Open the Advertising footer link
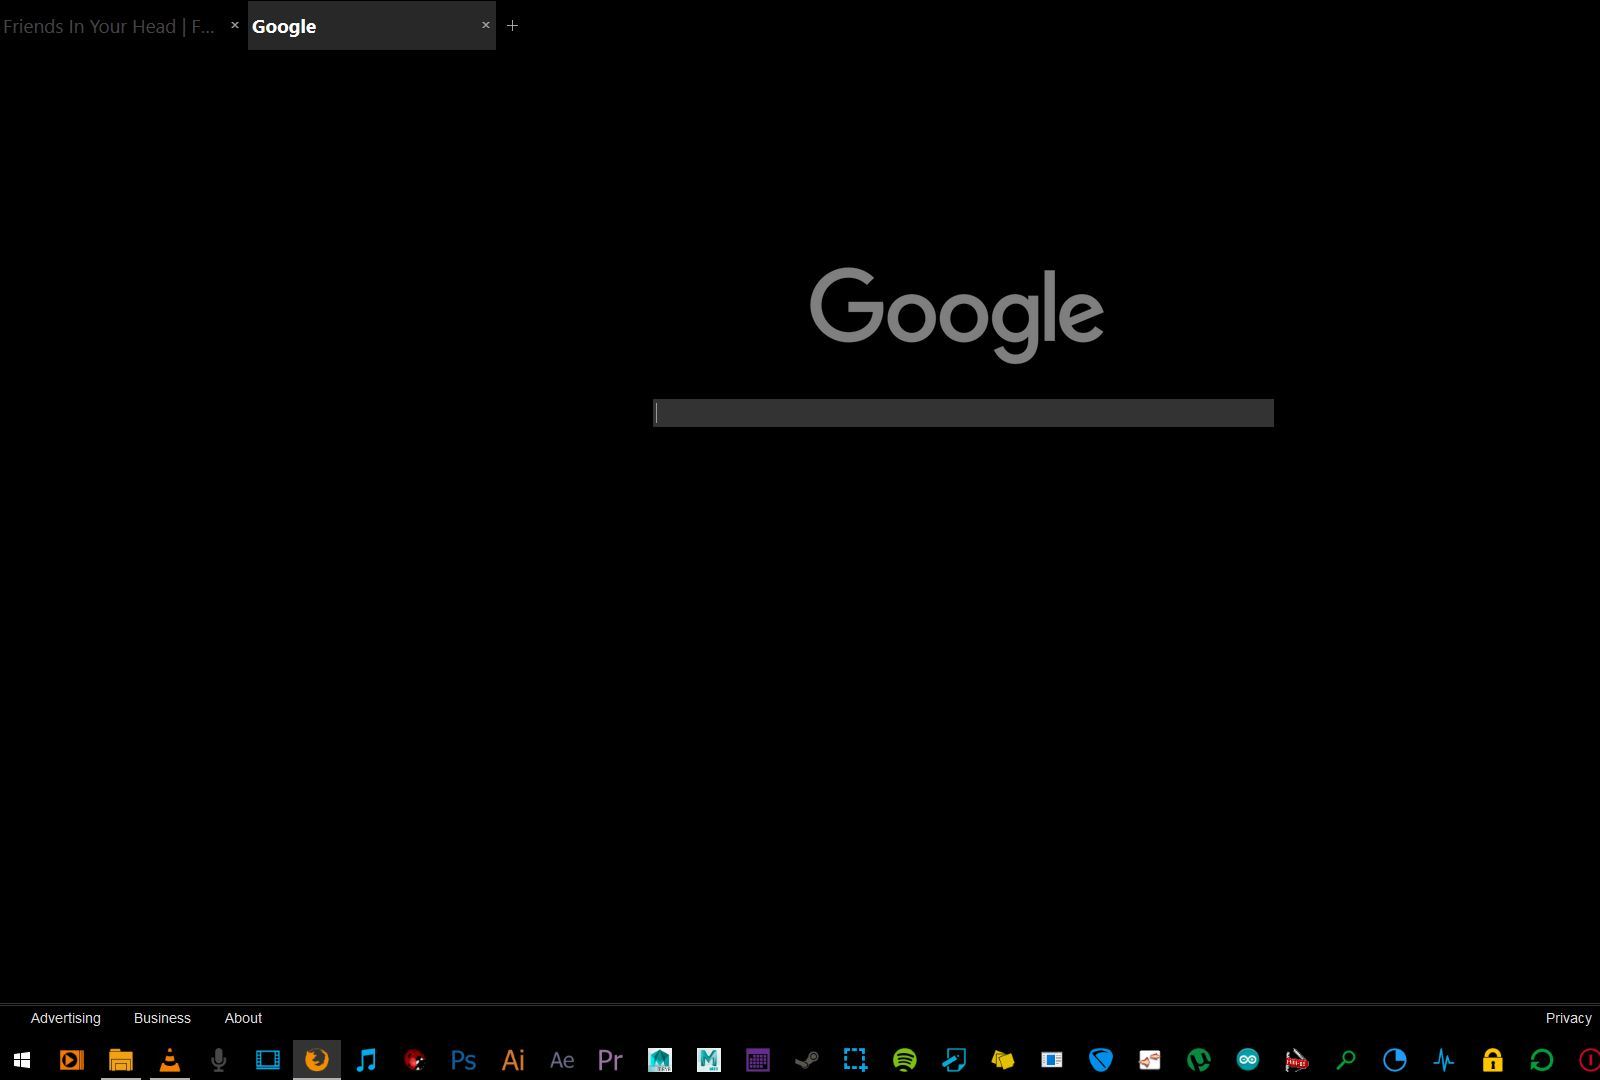The height and width of the screenshot is (1080, 1600). click(66, 1018)
